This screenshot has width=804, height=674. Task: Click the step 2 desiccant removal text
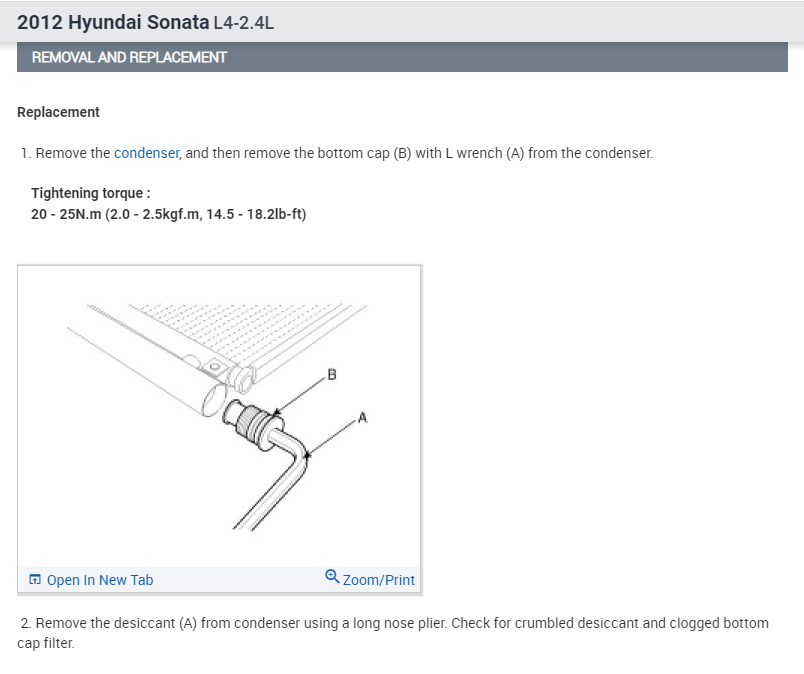pos(393,633)
